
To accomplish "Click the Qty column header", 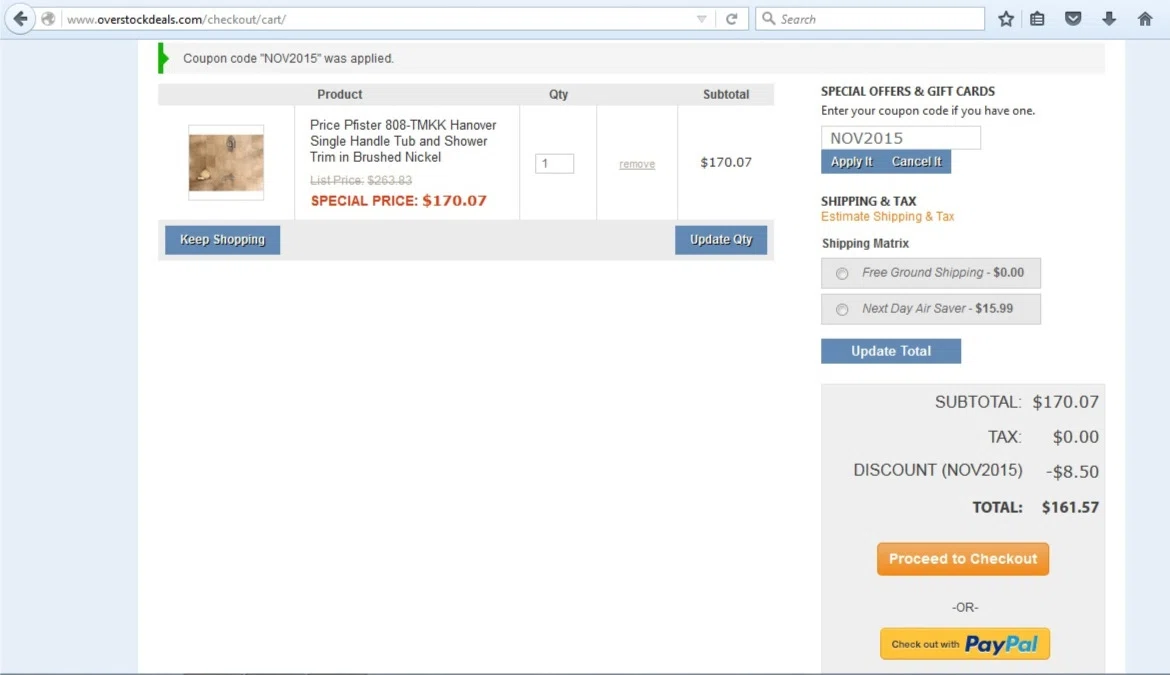I will (558, 94).
